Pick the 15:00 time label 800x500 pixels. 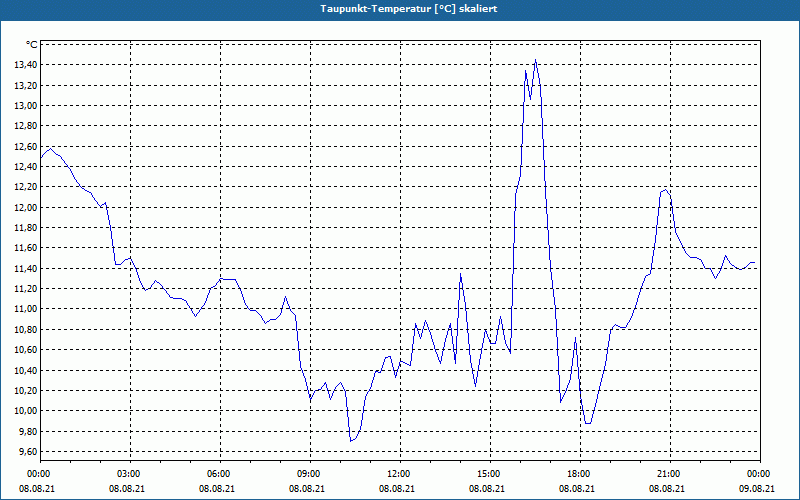490,473
